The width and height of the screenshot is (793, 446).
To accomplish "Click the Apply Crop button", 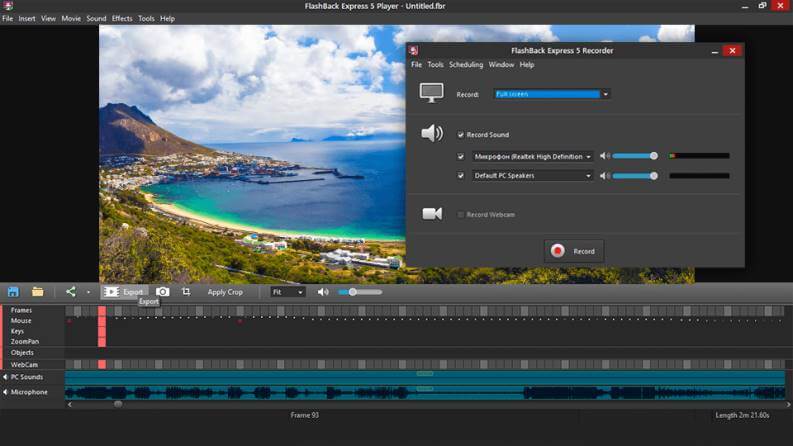I will [x=225, y=292].
